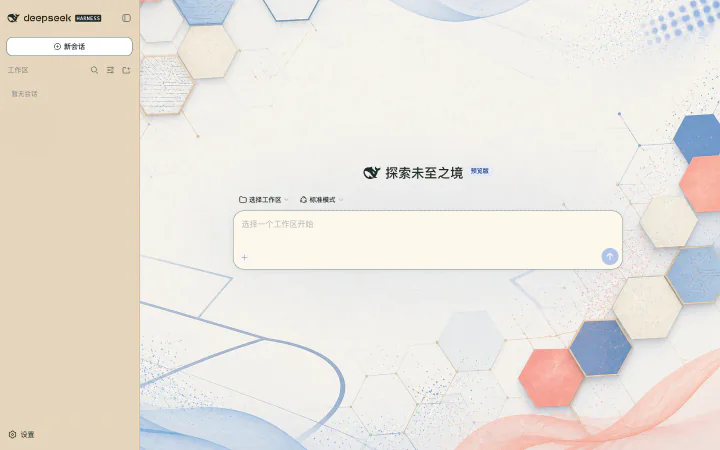Viewport: 720px width, 450px height.
Task: Click the 暂无会话 empty list text
Action: click(x=24, y=94)
